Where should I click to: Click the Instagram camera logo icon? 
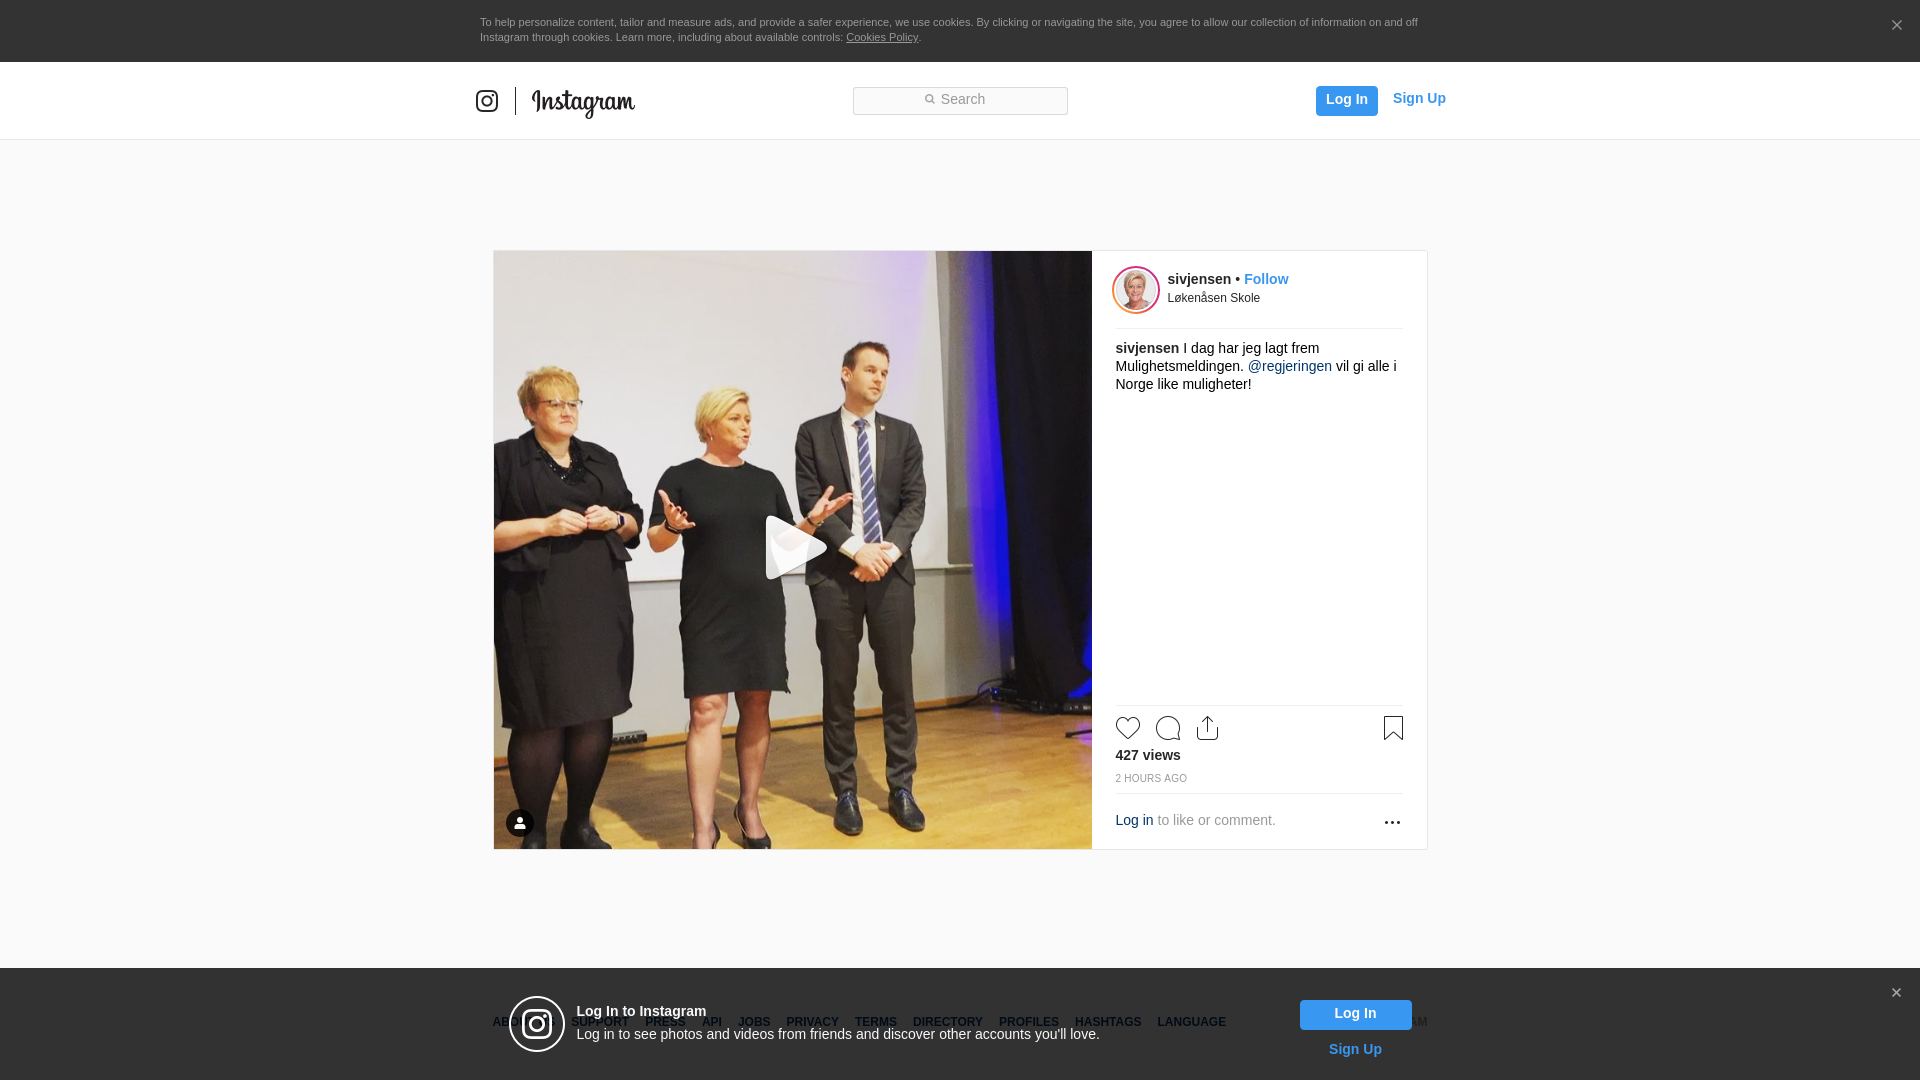(x=487, y=101)
